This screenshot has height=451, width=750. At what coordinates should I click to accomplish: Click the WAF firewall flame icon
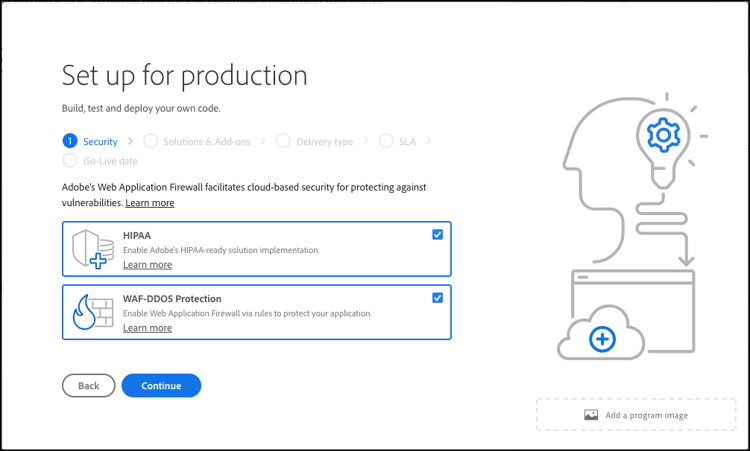[x=92, y=312]
